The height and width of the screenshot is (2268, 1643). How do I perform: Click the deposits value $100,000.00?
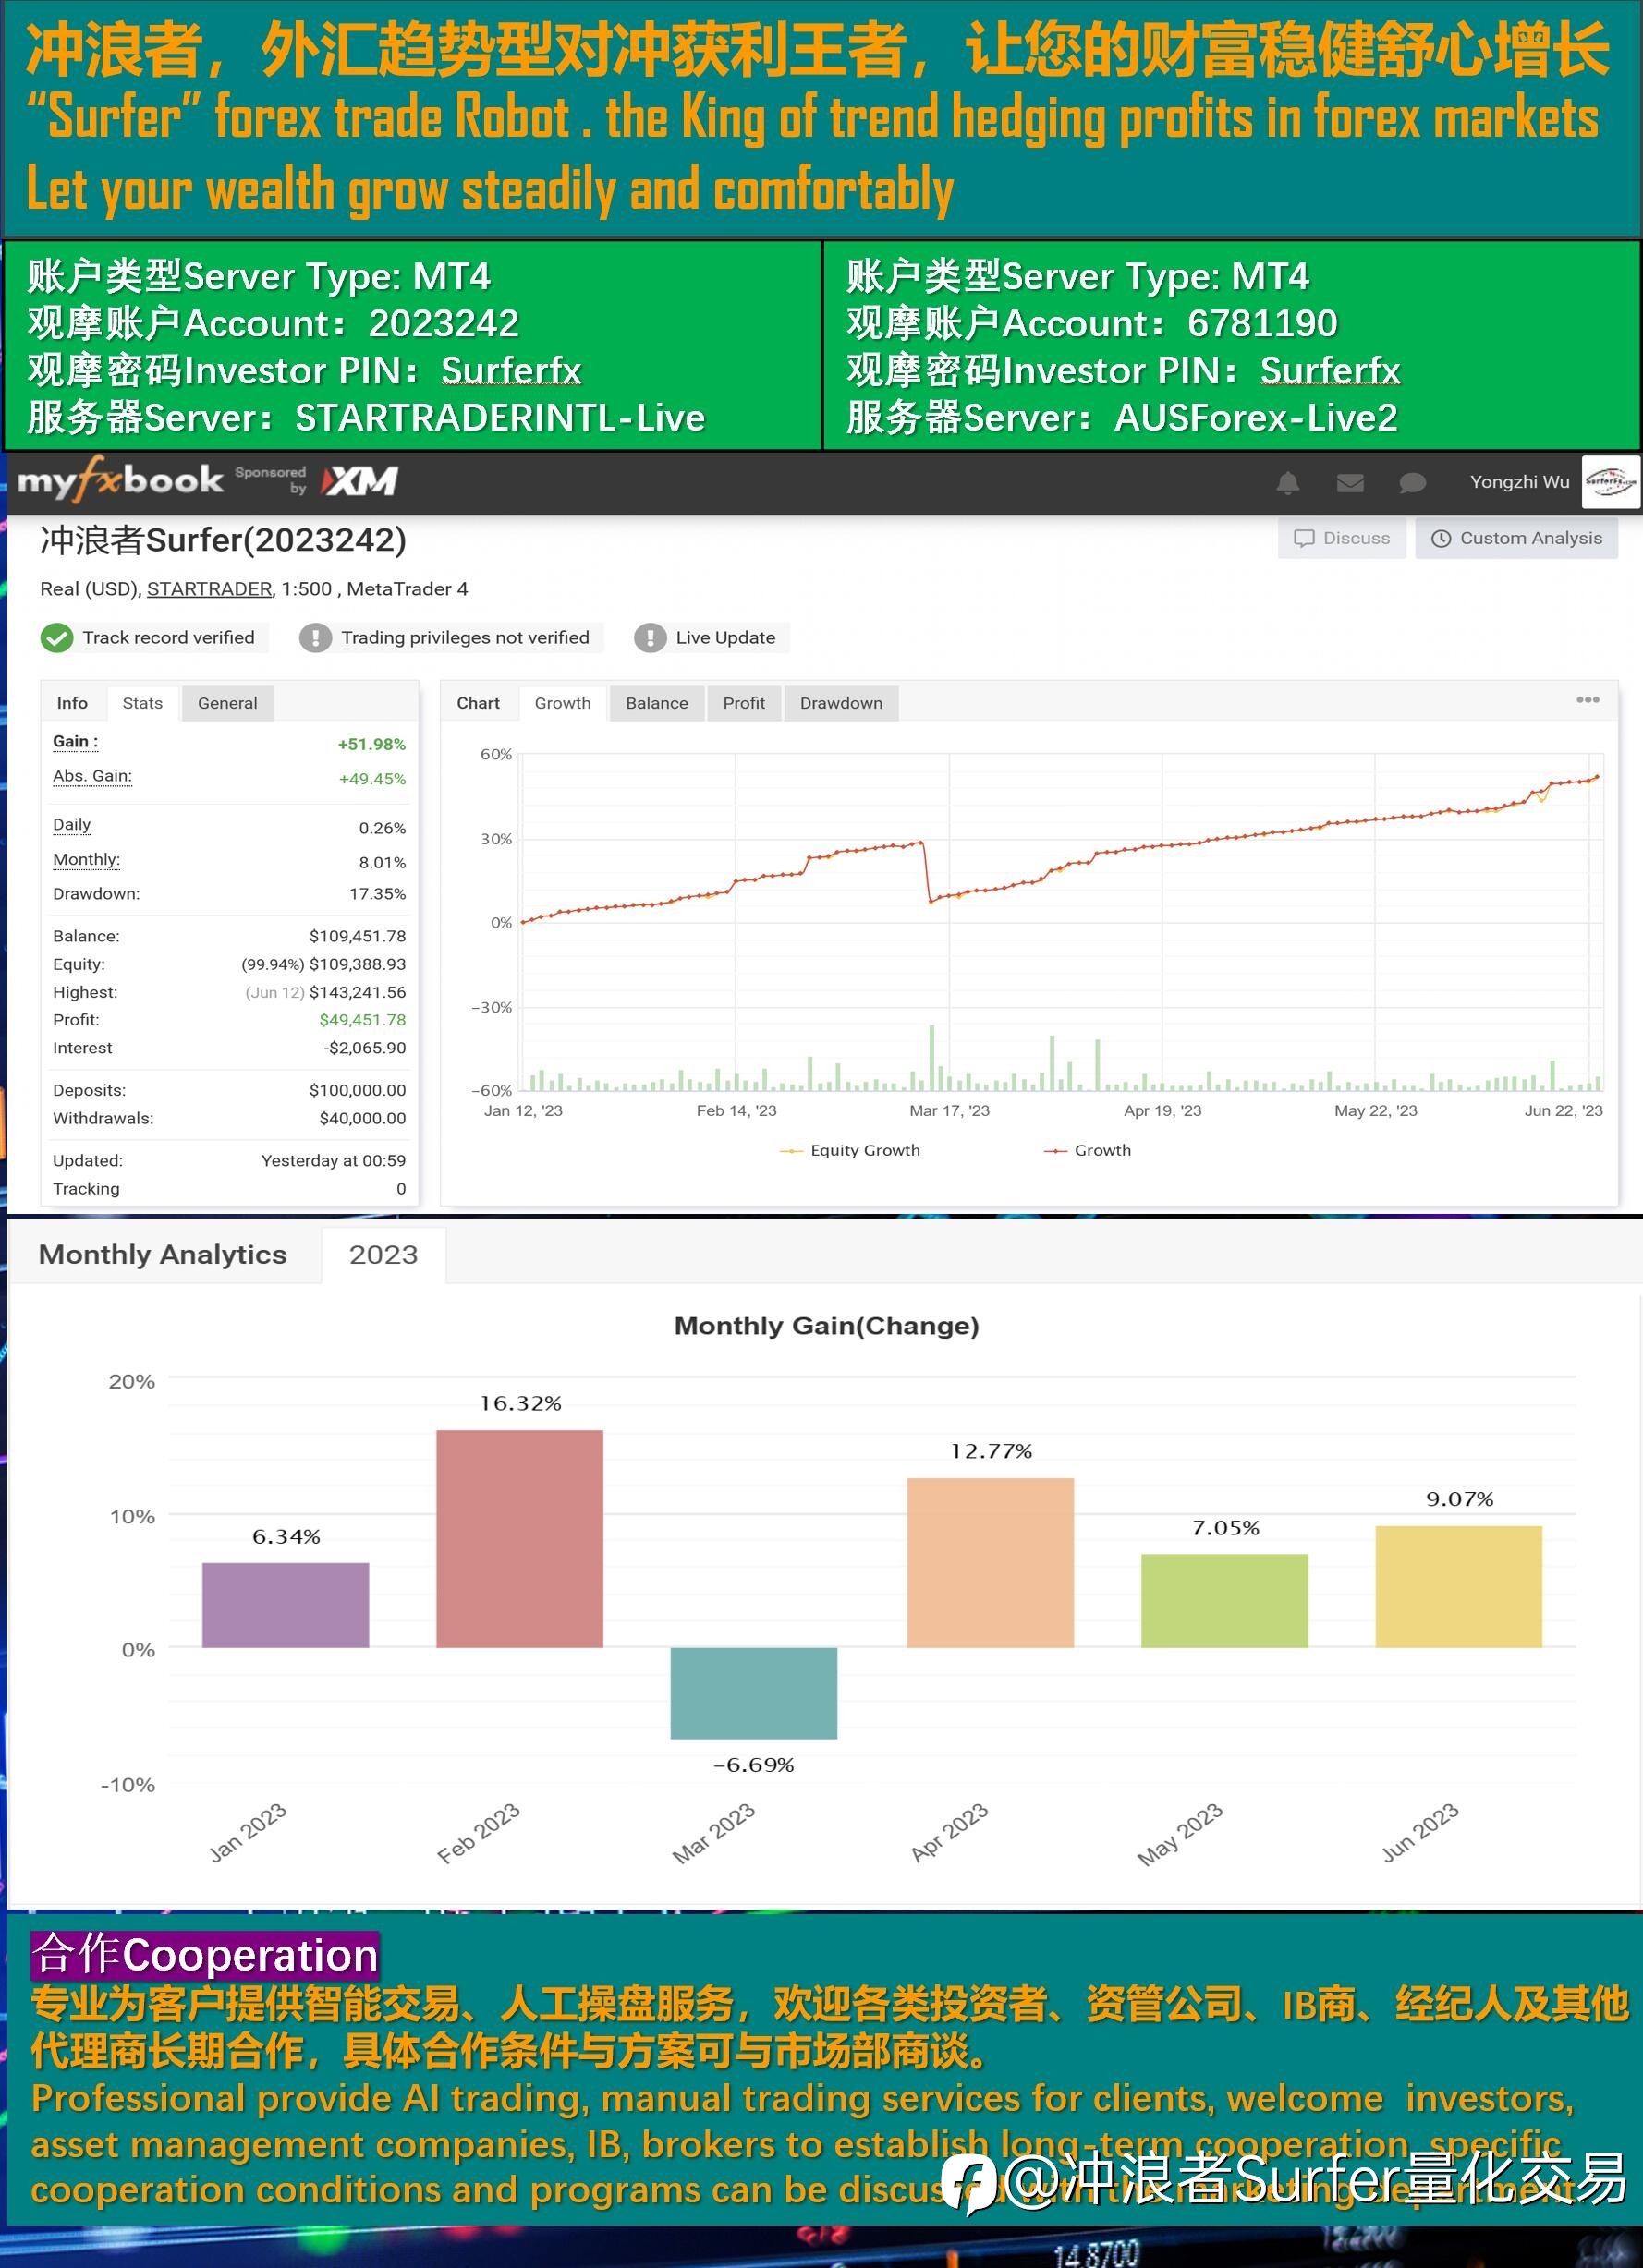pos(358,1090)
